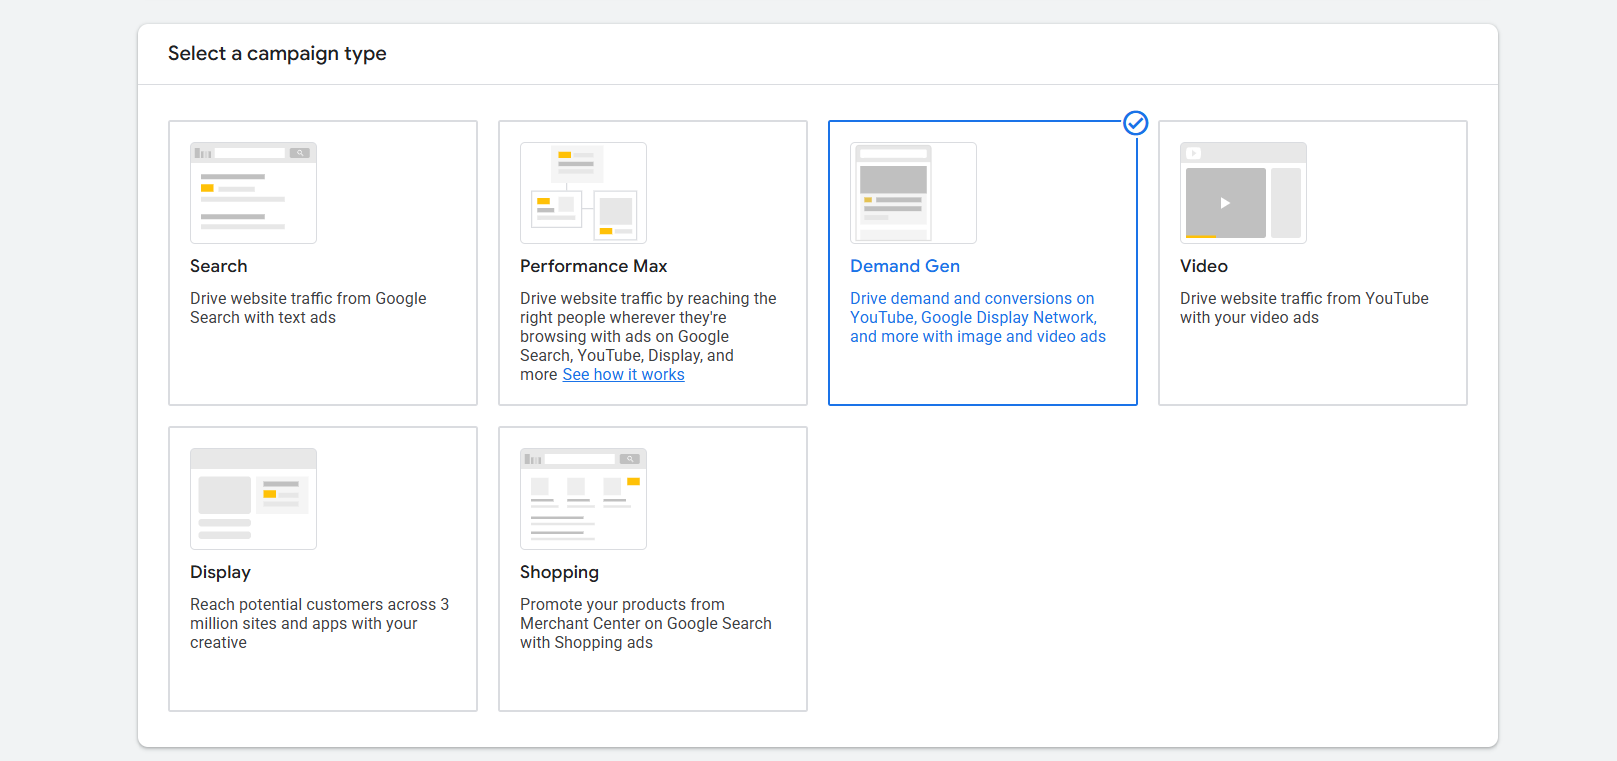Open the 'See how it works' link

tap(623, 375)
